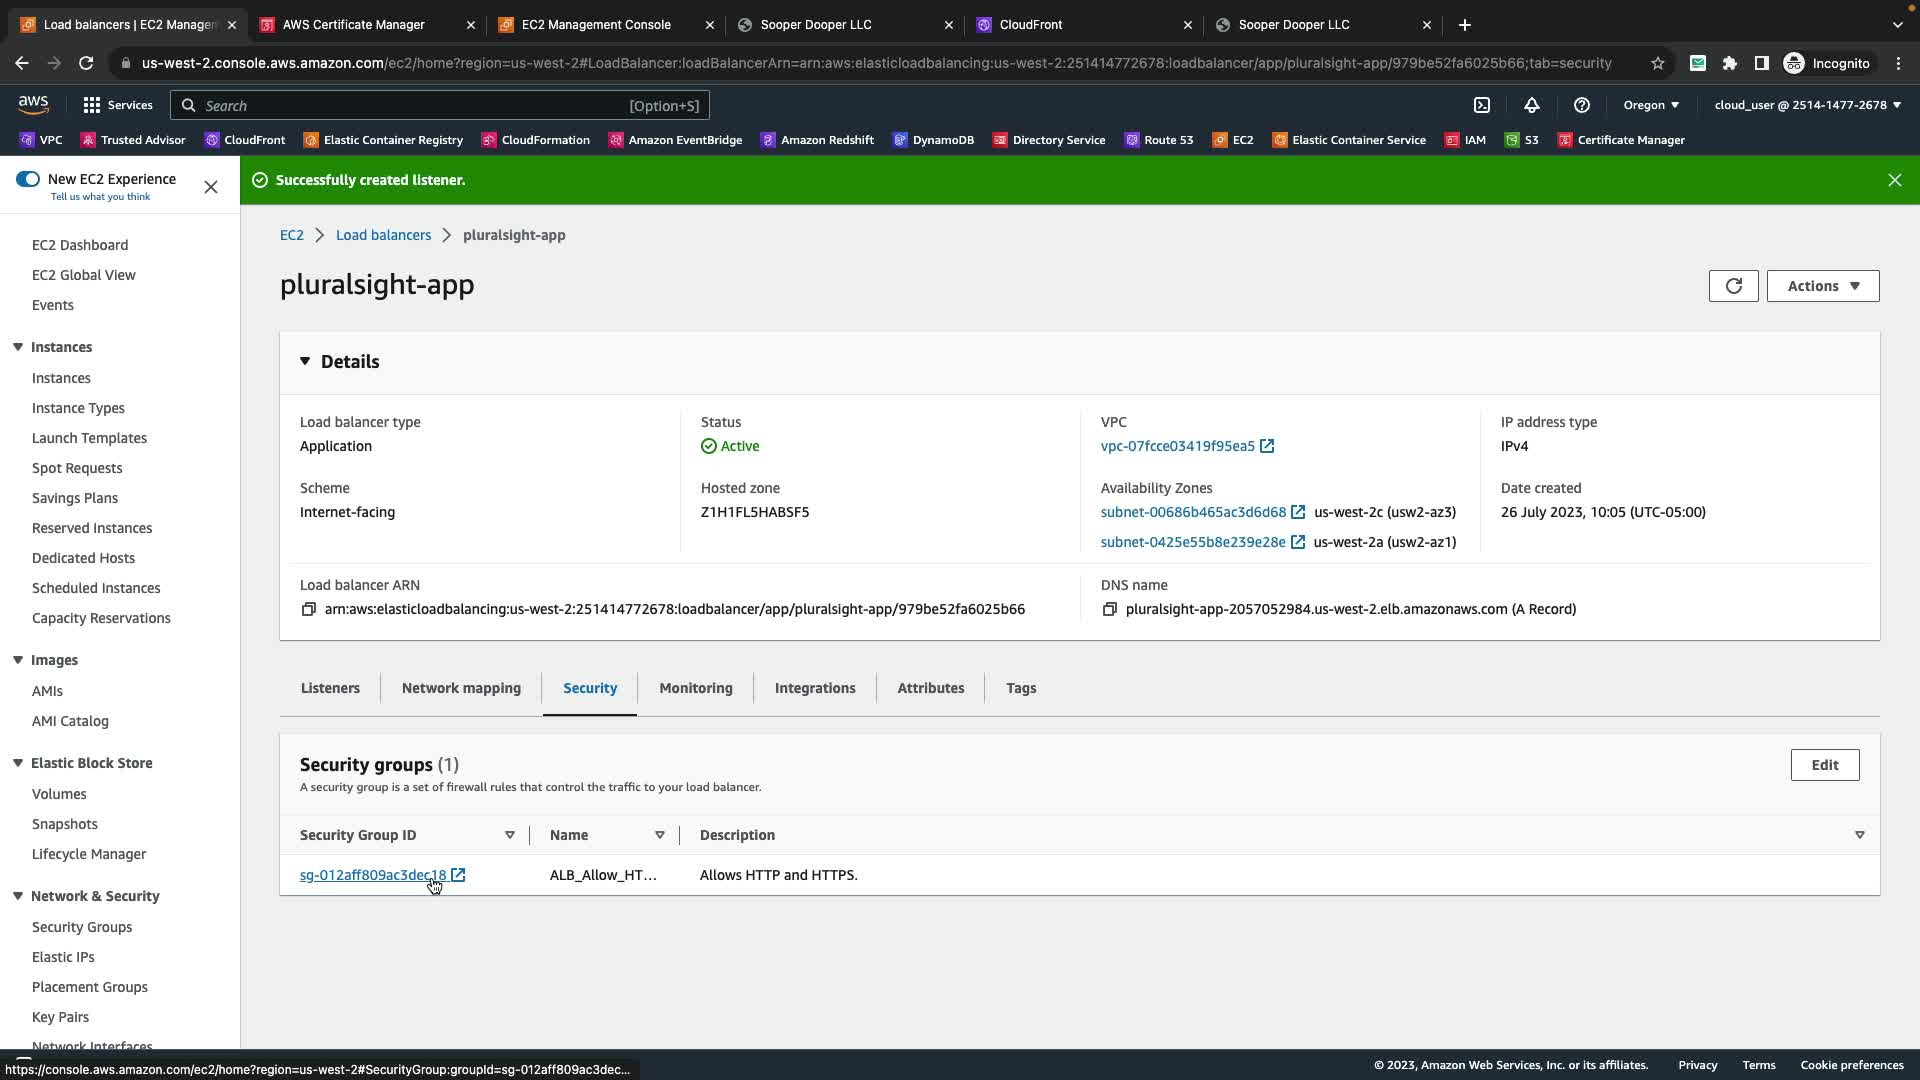
Task: Copy the load balancer ARN
Action: [x=309, y=609]
